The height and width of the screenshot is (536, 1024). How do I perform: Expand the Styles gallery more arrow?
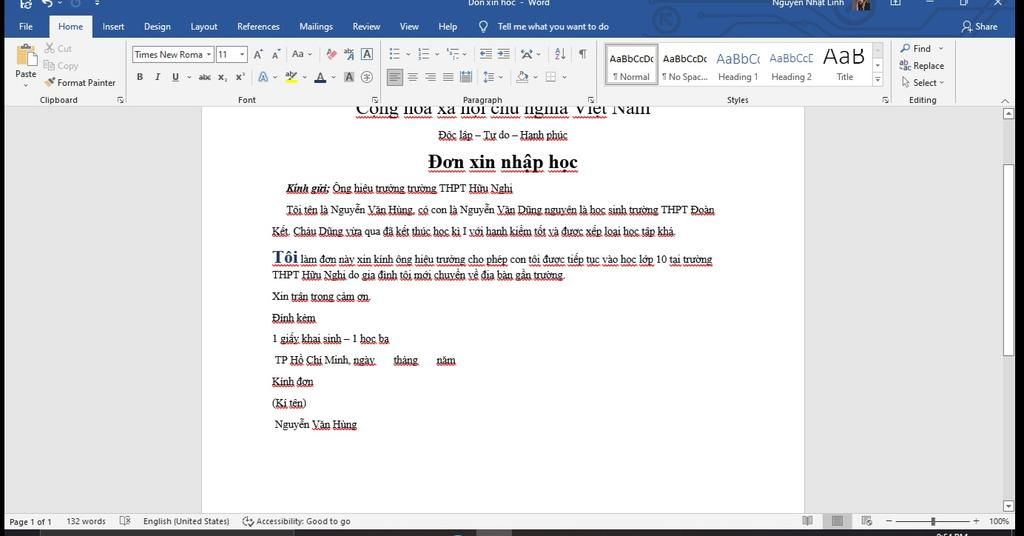pyautogui.click(x=878, y=80)
